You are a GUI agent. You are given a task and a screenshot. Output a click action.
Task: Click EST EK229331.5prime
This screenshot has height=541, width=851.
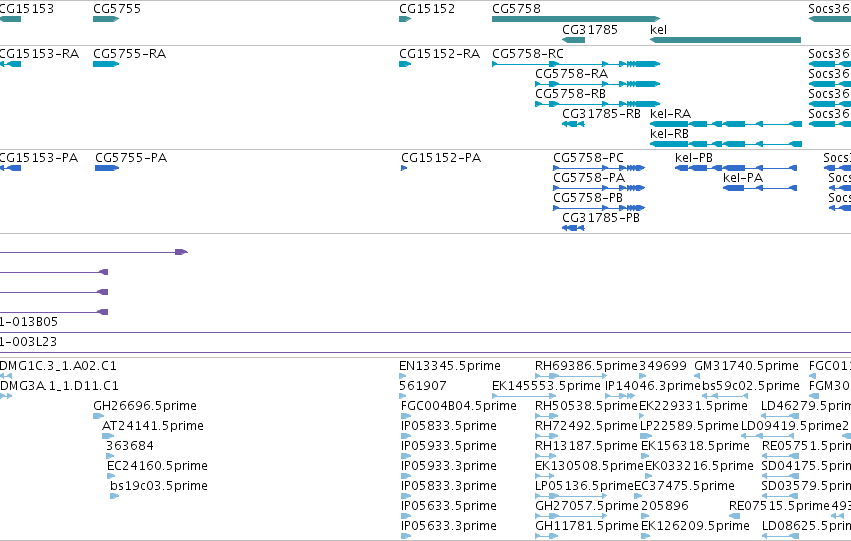(693, 406)
